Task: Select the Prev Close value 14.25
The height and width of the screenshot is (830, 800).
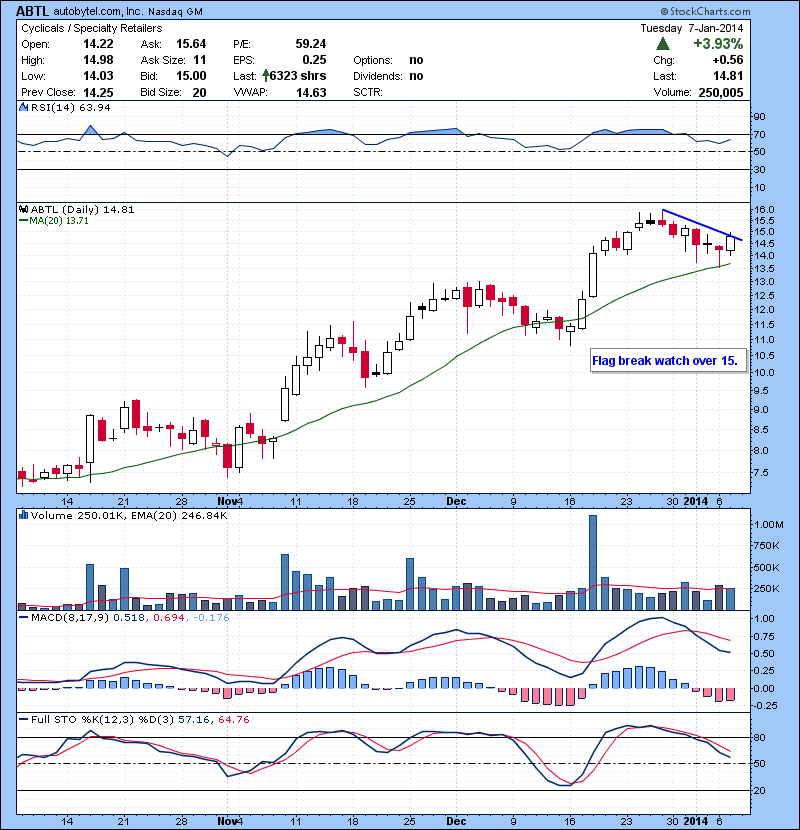Action: tap(98, 92)
